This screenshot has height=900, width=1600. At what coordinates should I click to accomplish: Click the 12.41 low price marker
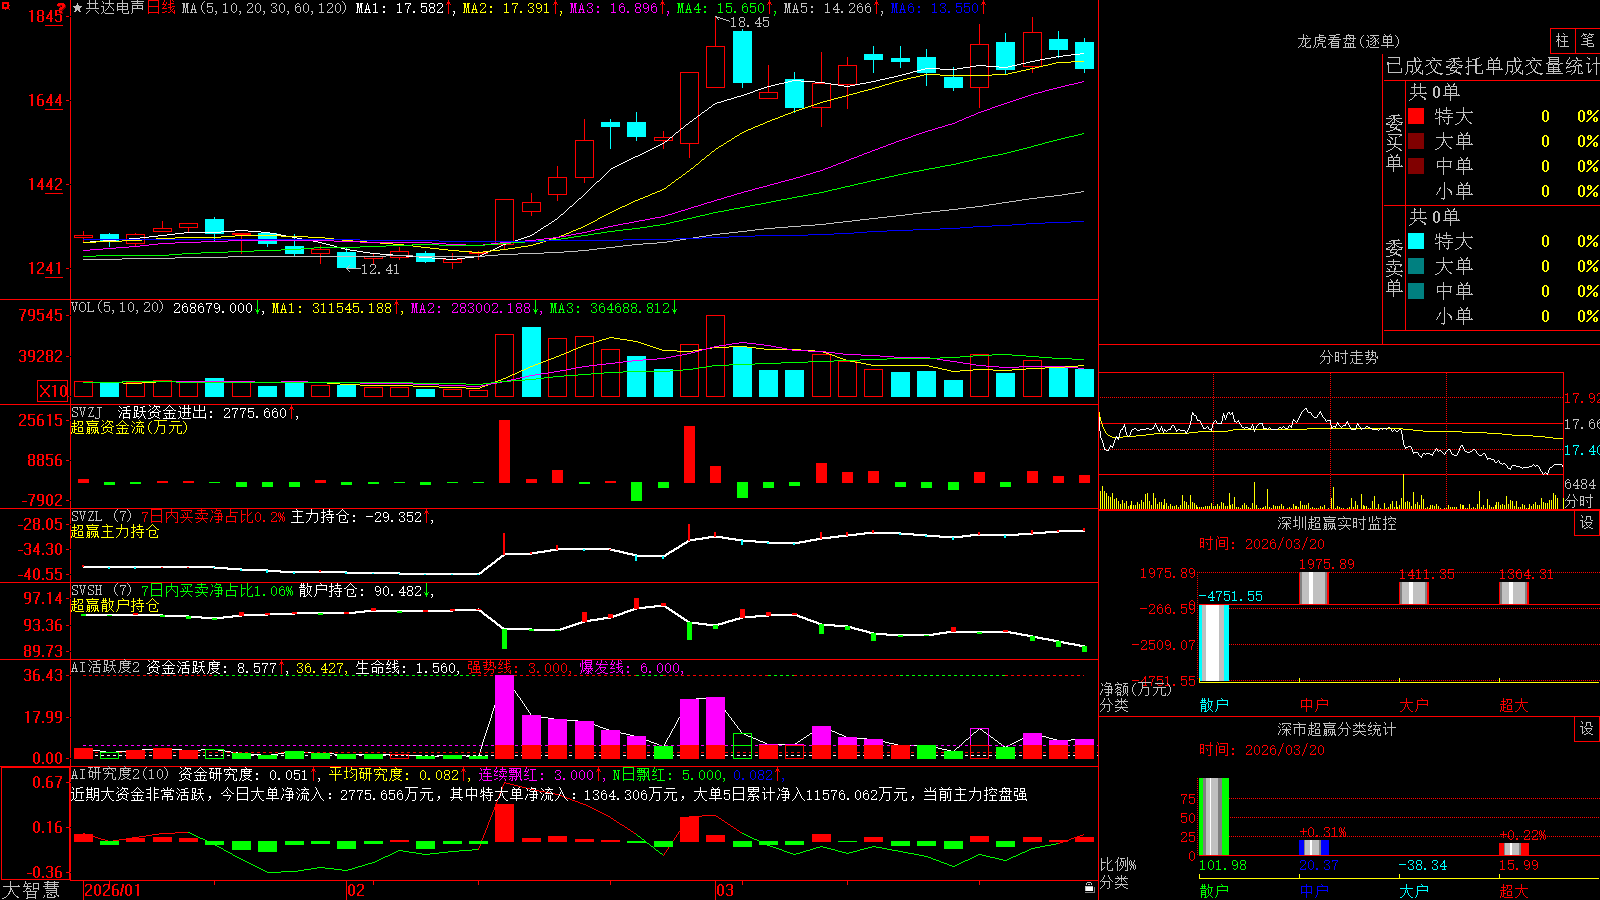(x=380, y=269)
